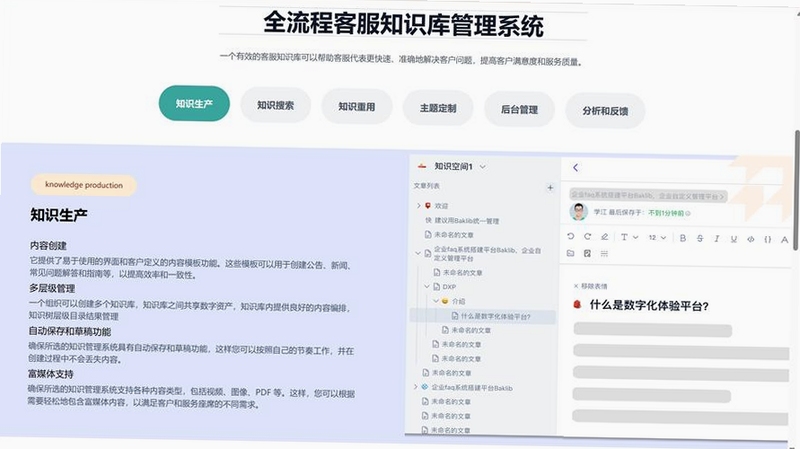The width and height of the screenshot is (800, 449).
Task: Click the 自动保存和草稿功能 subheading
Action: click(70, 332)
